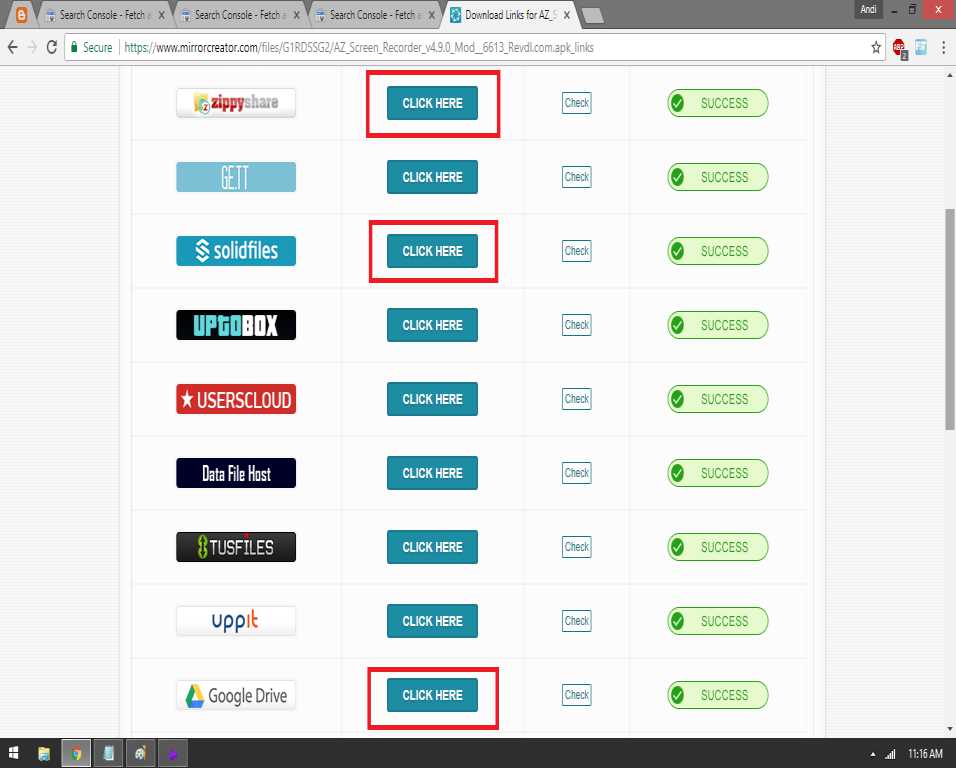Click the scrollbar down arrow

coord(950,729)
